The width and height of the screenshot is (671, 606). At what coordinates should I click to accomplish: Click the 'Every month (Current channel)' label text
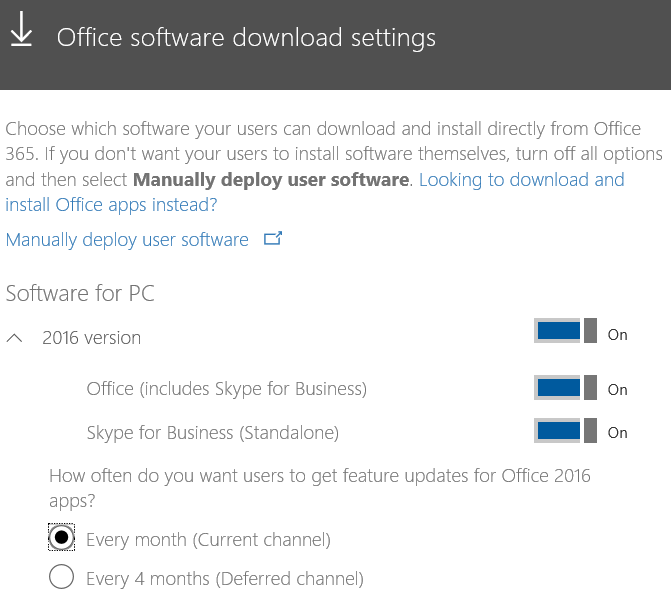click(208, 540)
